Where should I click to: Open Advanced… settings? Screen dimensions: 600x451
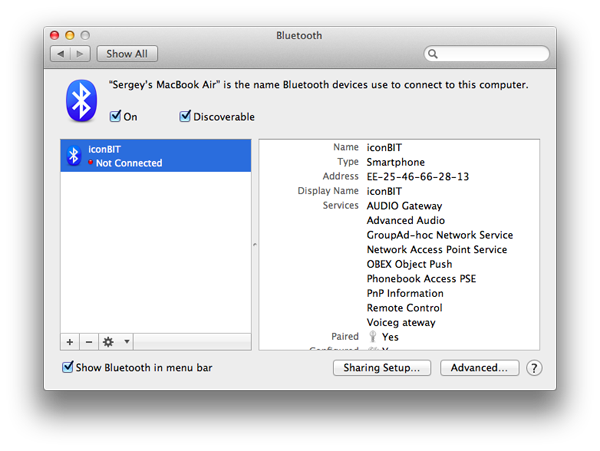(x=479, y=368)
